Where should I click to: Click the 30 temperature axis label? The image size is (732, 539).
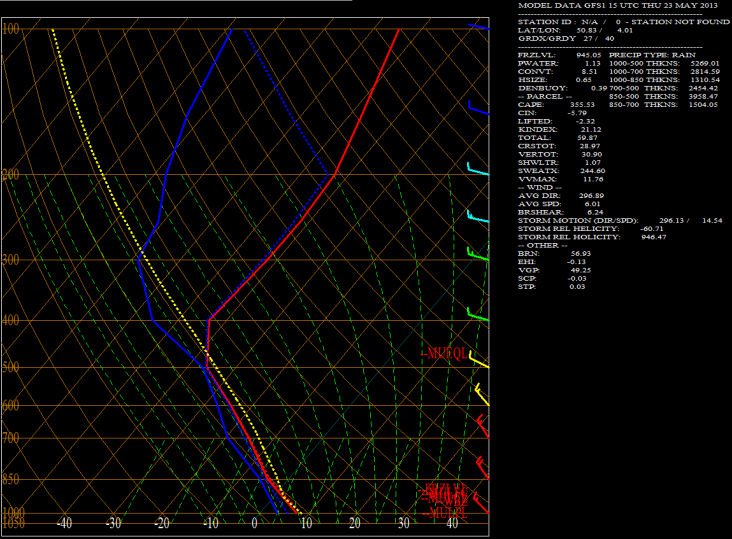pos(403,523)
